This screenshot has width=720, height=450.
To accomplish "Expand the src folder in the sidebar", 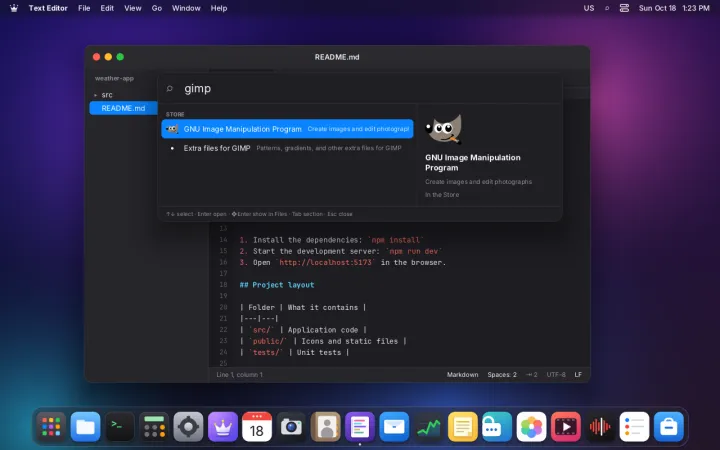I will point(96,95).
